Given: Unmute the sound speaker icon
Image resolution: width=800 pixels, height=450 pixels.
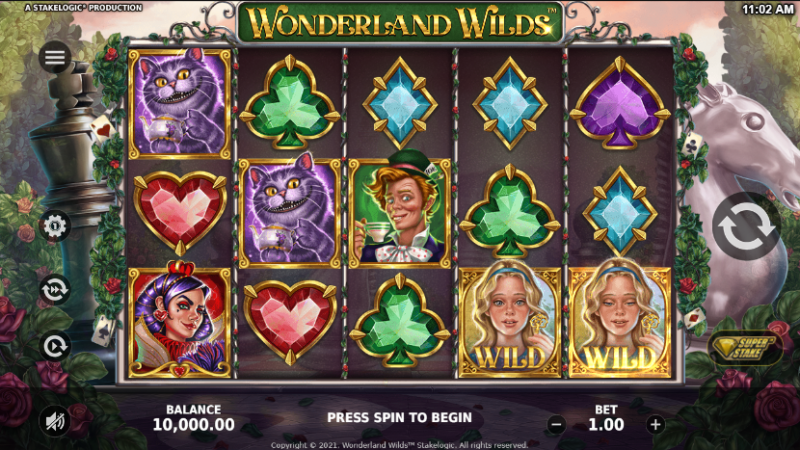Looking at the screenshot, I should (55, 421).
